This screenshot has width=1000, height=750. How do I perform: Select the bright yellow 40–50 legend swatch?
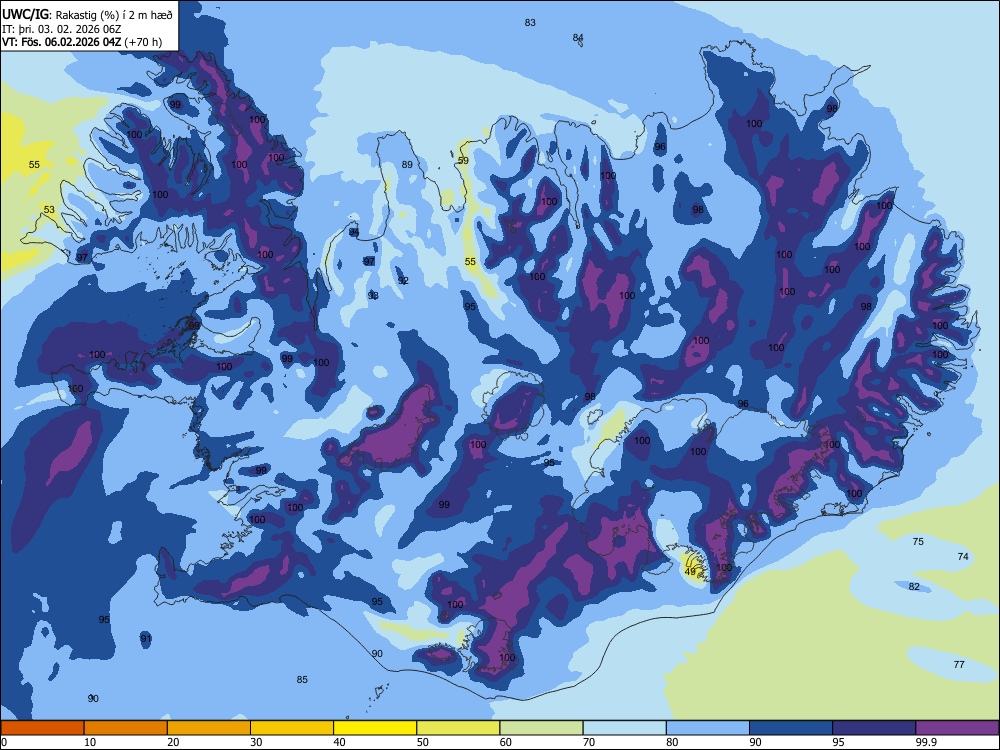375,728
